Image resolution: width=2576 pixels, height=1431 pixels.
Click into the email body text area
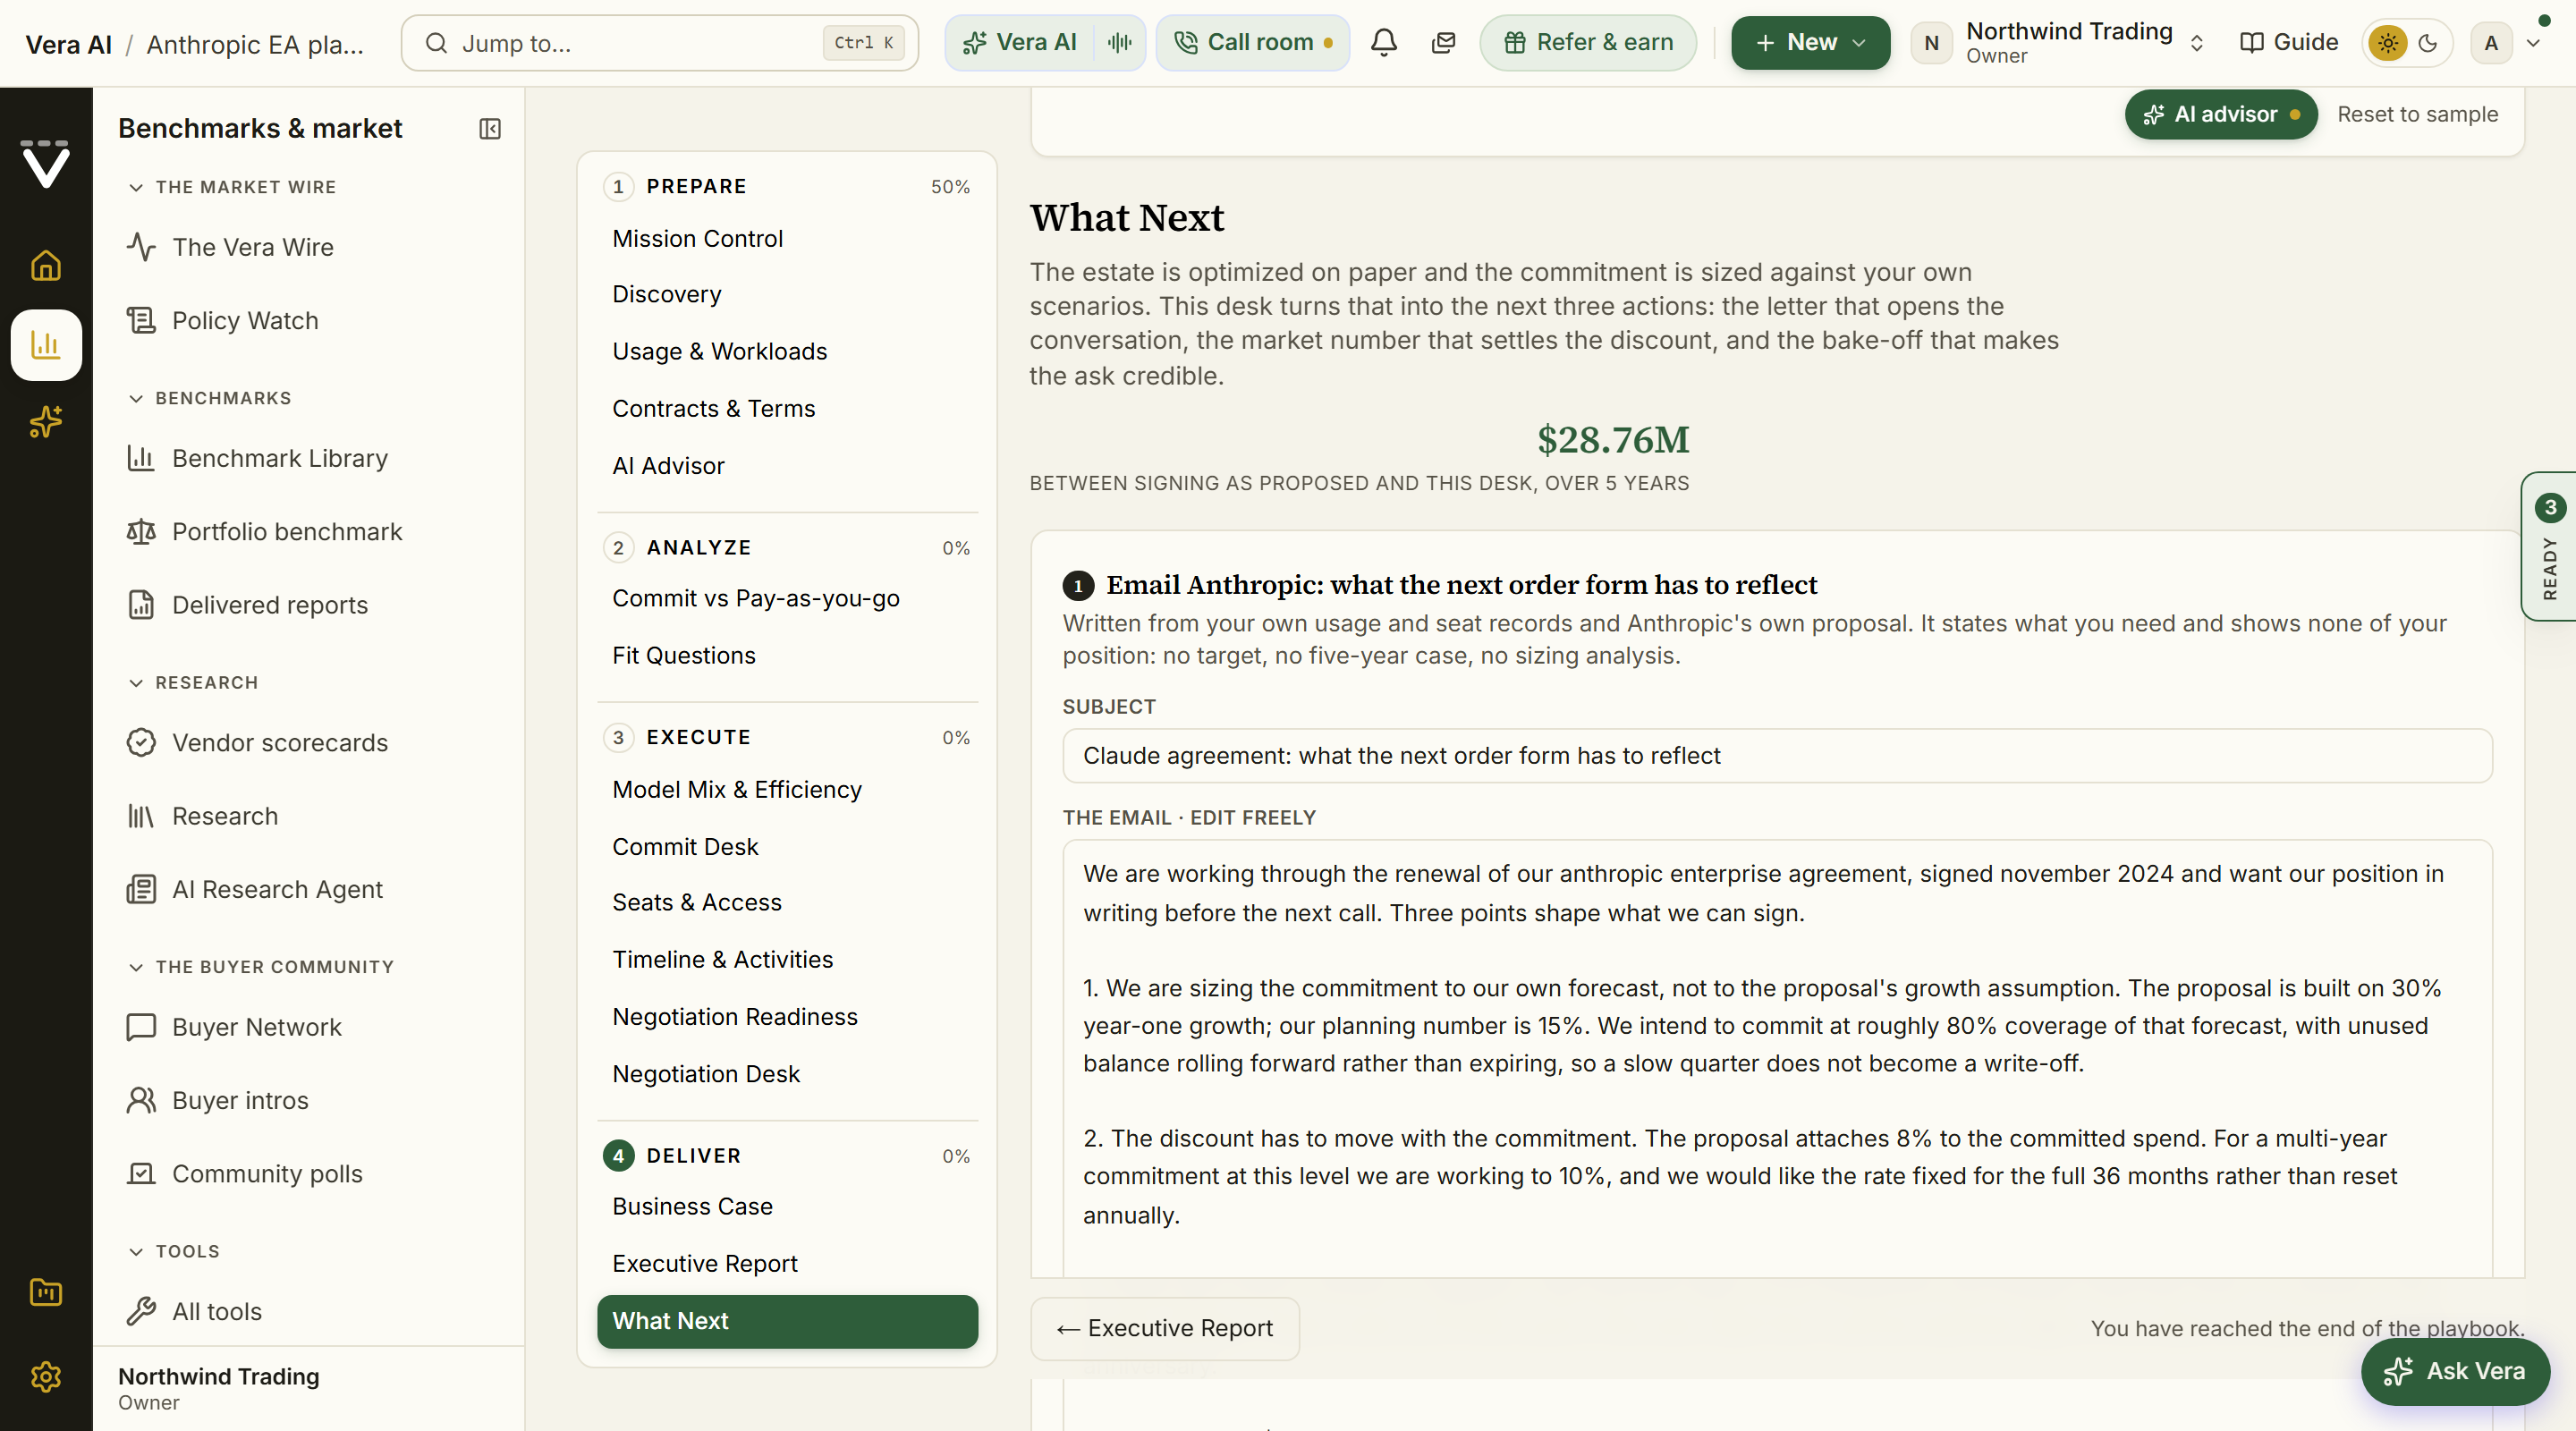[1777, 1057]
